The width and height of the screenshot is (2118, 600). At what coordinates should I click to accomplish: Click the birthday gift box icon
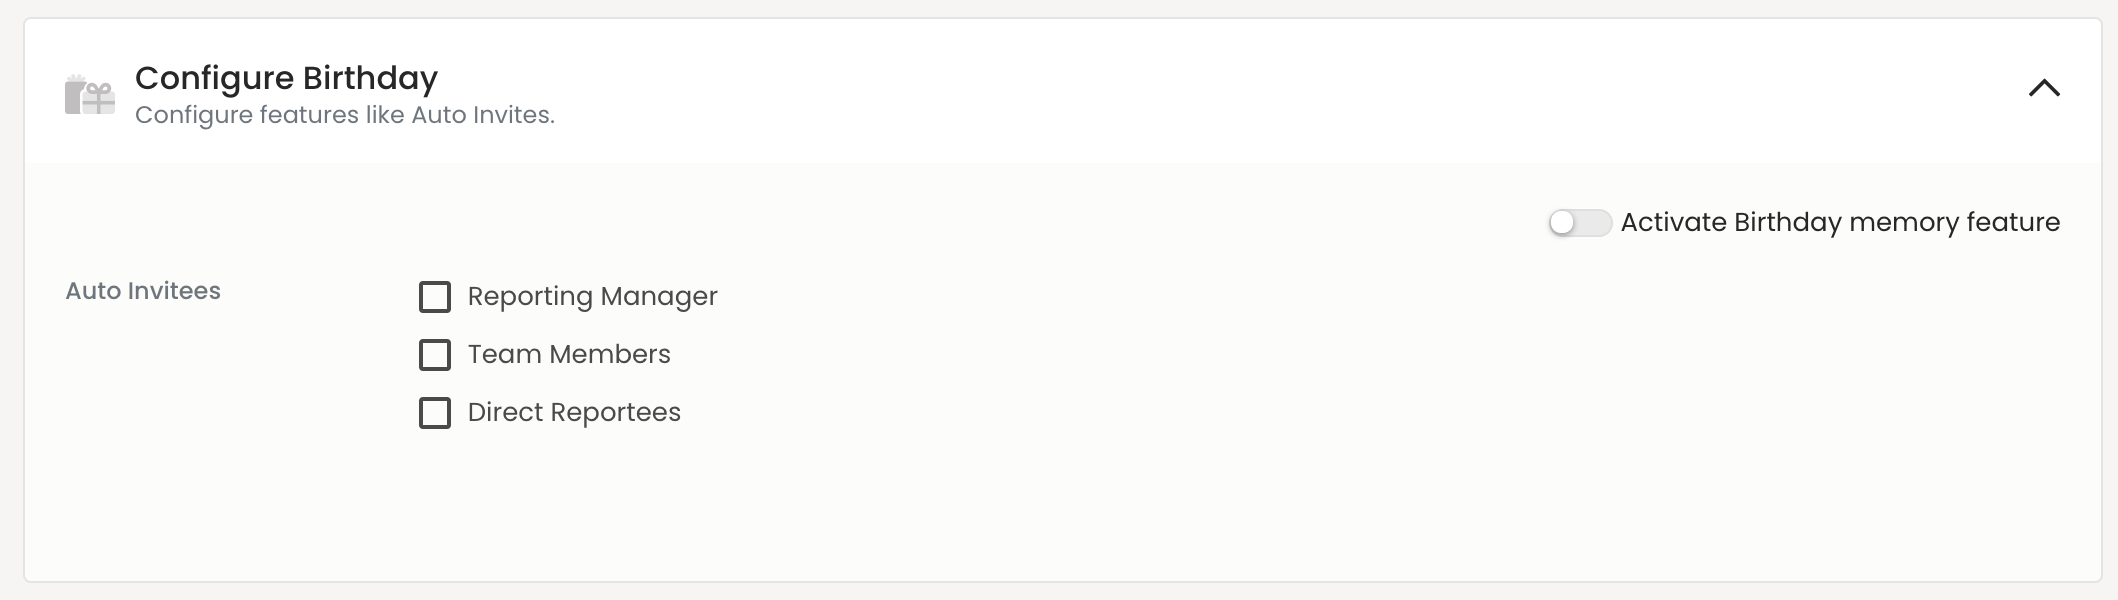click(x=90, y=96)
